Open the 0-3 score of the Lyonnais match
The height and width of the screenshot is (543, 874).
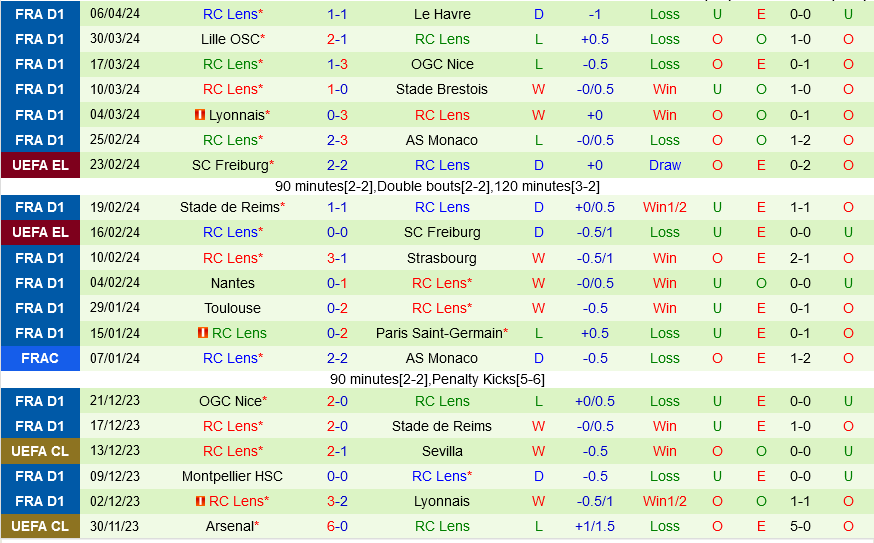pos(337,115)
